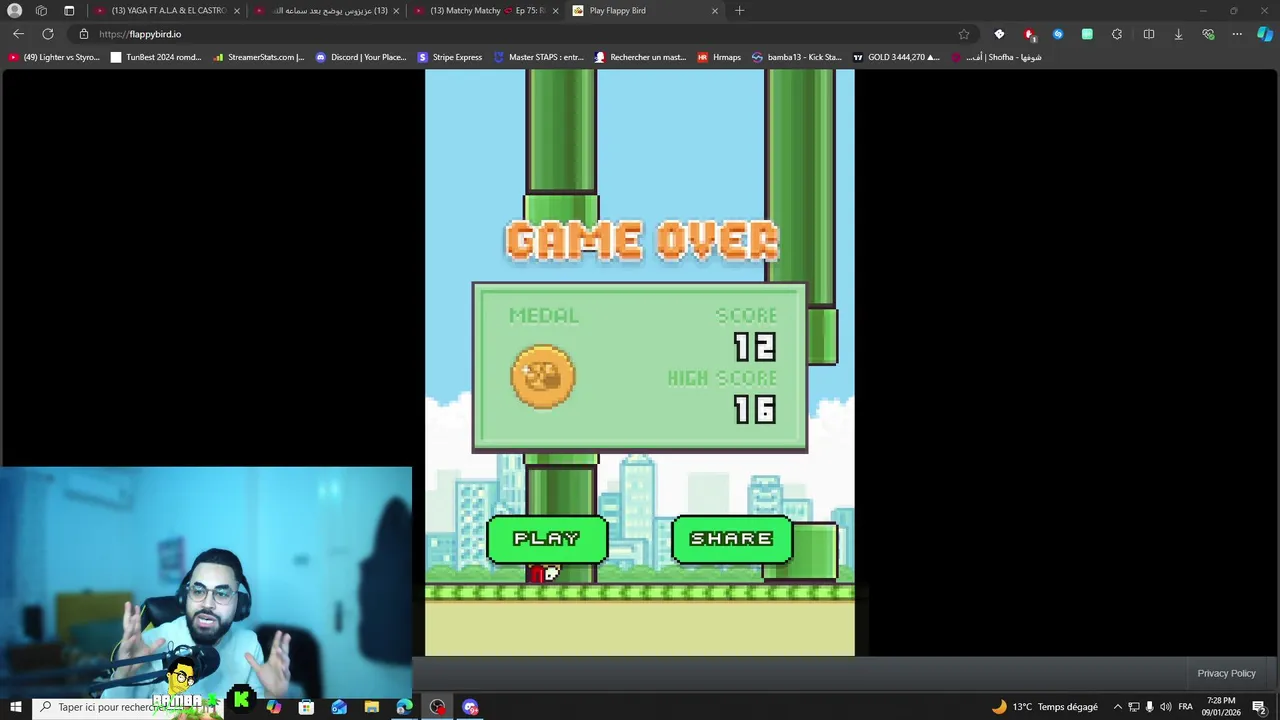Open the Privacy Policy link
1280x720 pixels.
(x=1226, y=673)
